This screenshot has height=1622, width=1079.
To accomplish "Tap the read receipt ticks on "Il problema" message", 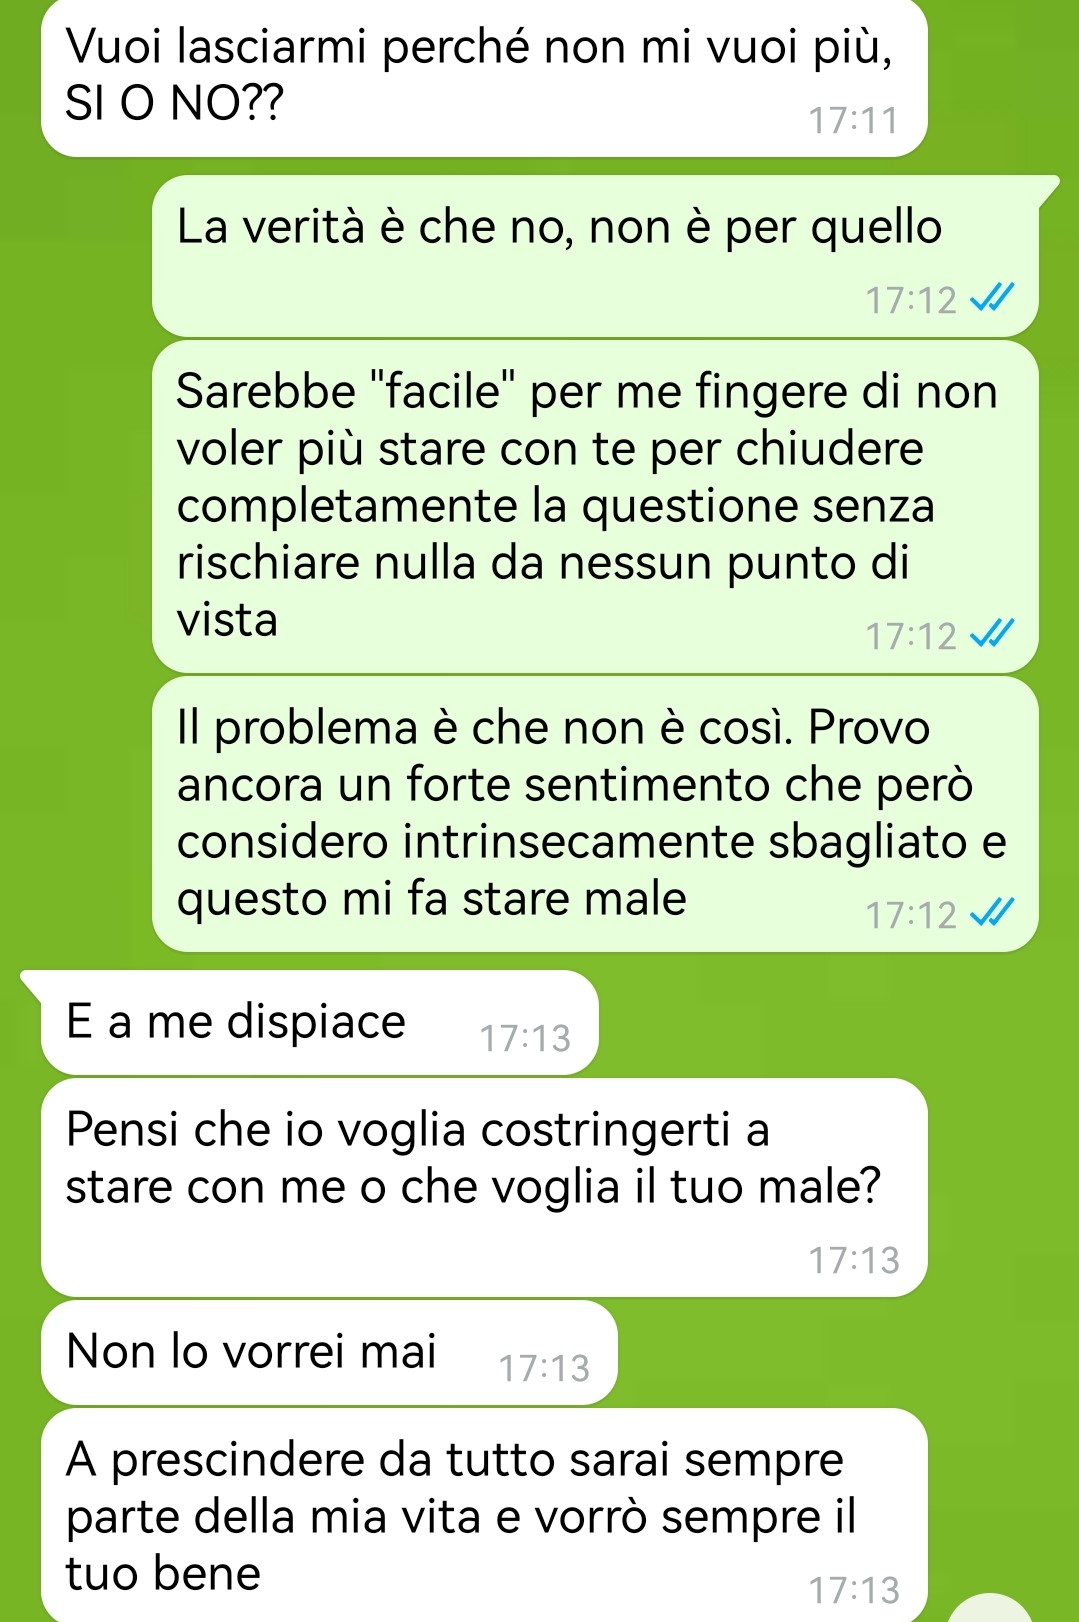I will (992, 913).
